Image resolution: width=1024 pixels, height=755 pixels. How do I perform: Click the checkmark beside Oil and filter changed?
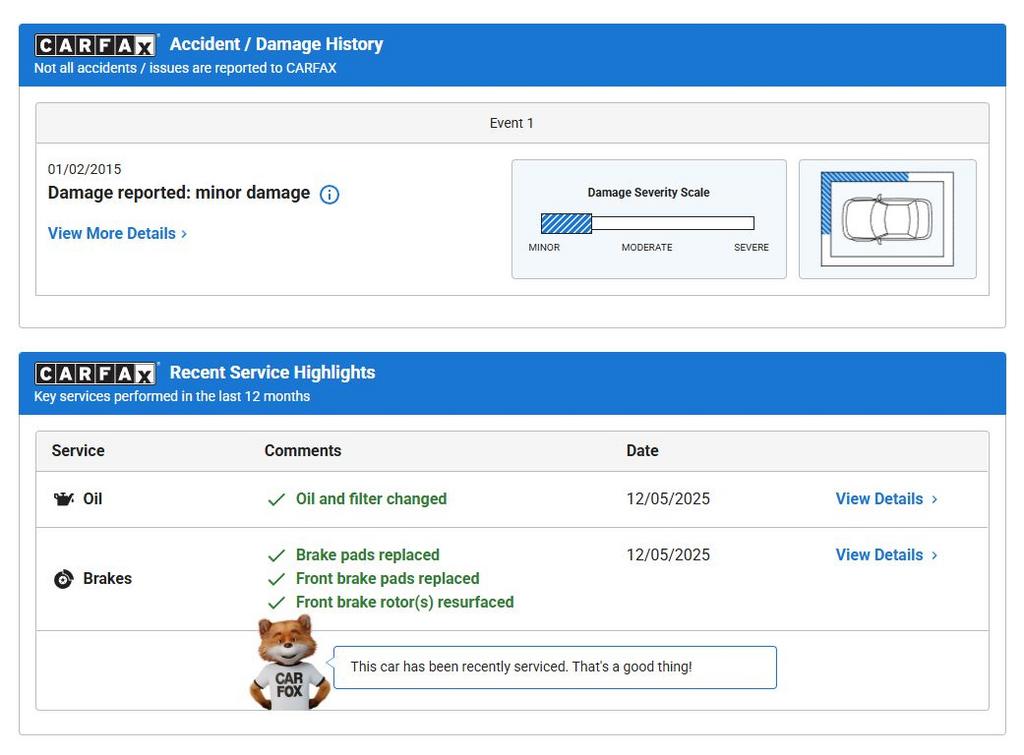pos(277,500)
